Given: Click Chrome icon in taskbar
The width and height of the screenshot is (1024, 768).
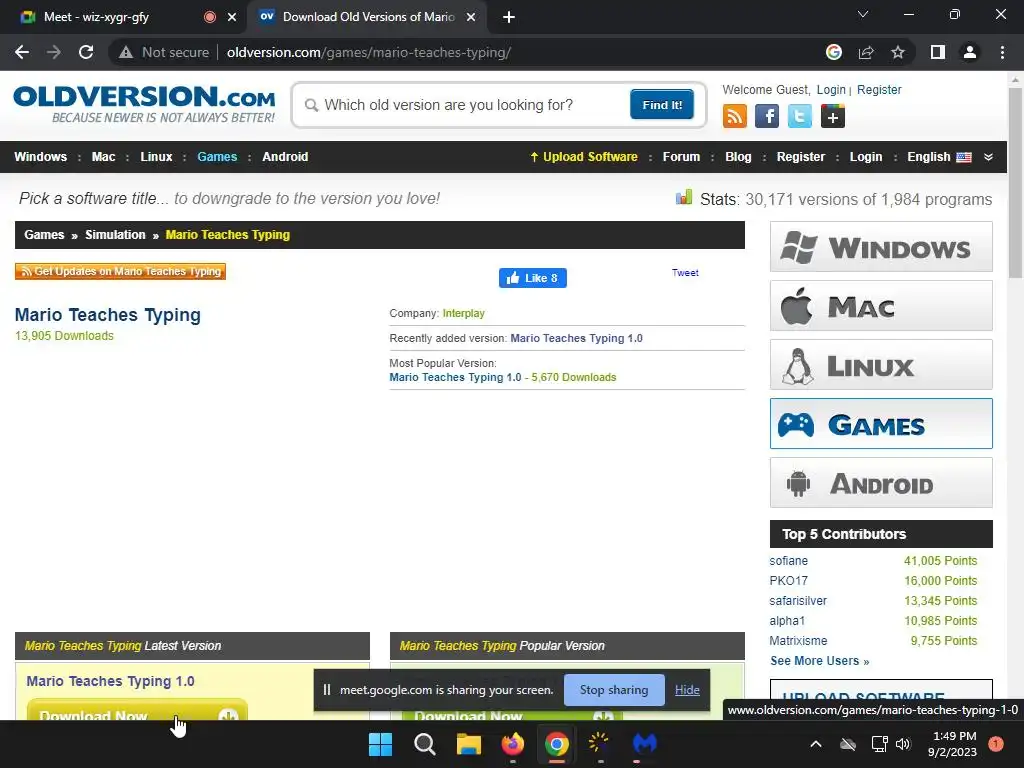Looking at the screenshot, I should point(557,744).
